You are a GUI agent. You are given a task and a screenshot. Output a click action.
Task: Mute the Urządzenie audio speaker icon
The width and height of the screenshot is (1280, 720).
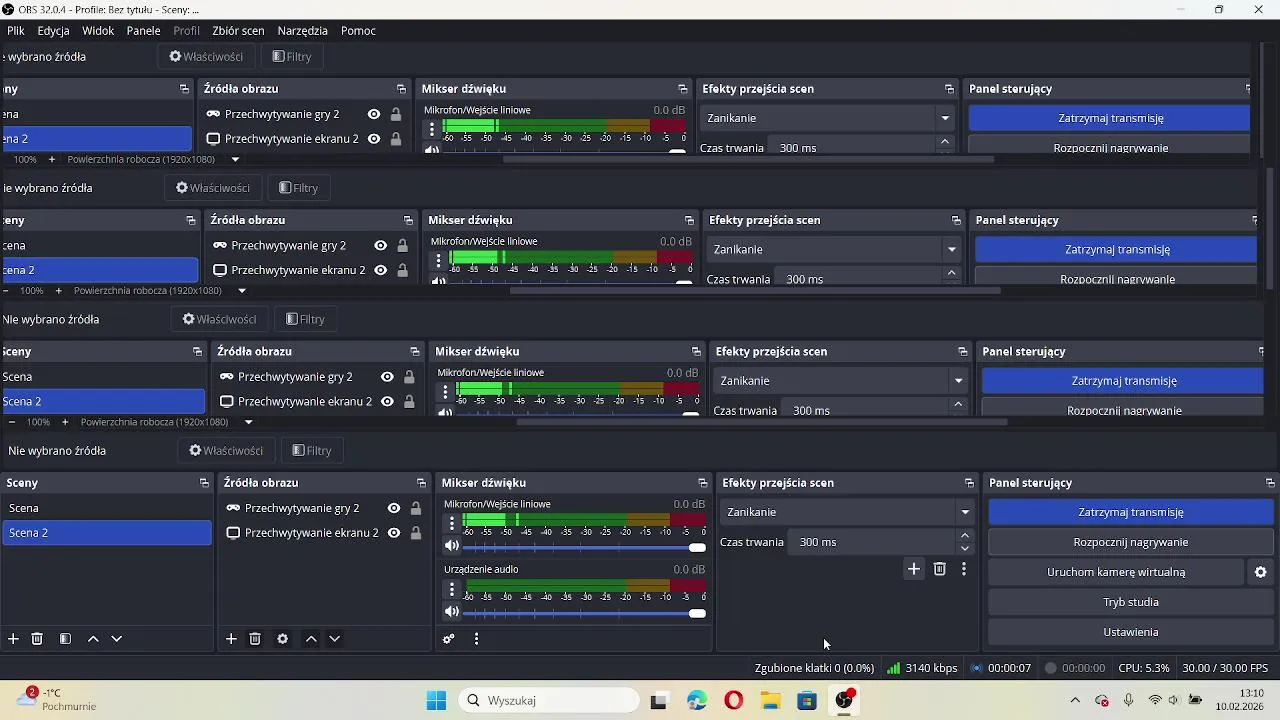[x=452, y=612]
